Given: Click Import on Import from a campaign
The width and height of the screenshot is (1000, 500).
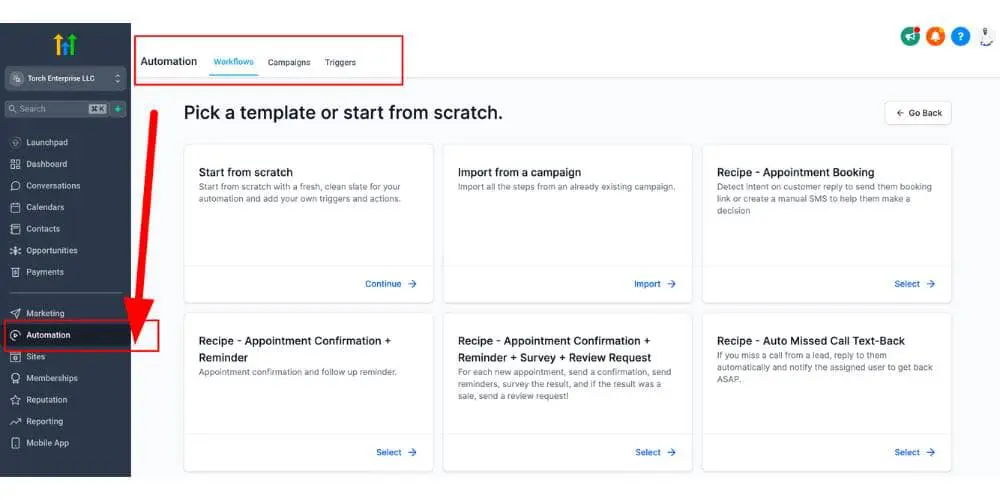Looking at the screenshot, I should coord(654,284).
